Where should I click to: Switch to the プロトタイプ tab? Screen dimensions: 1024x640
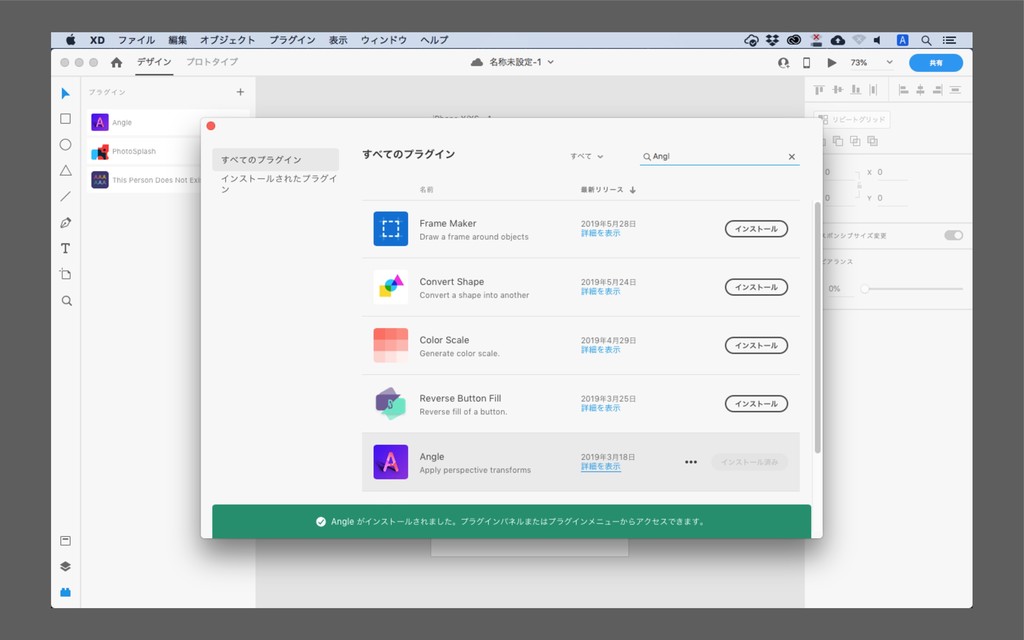212,62
